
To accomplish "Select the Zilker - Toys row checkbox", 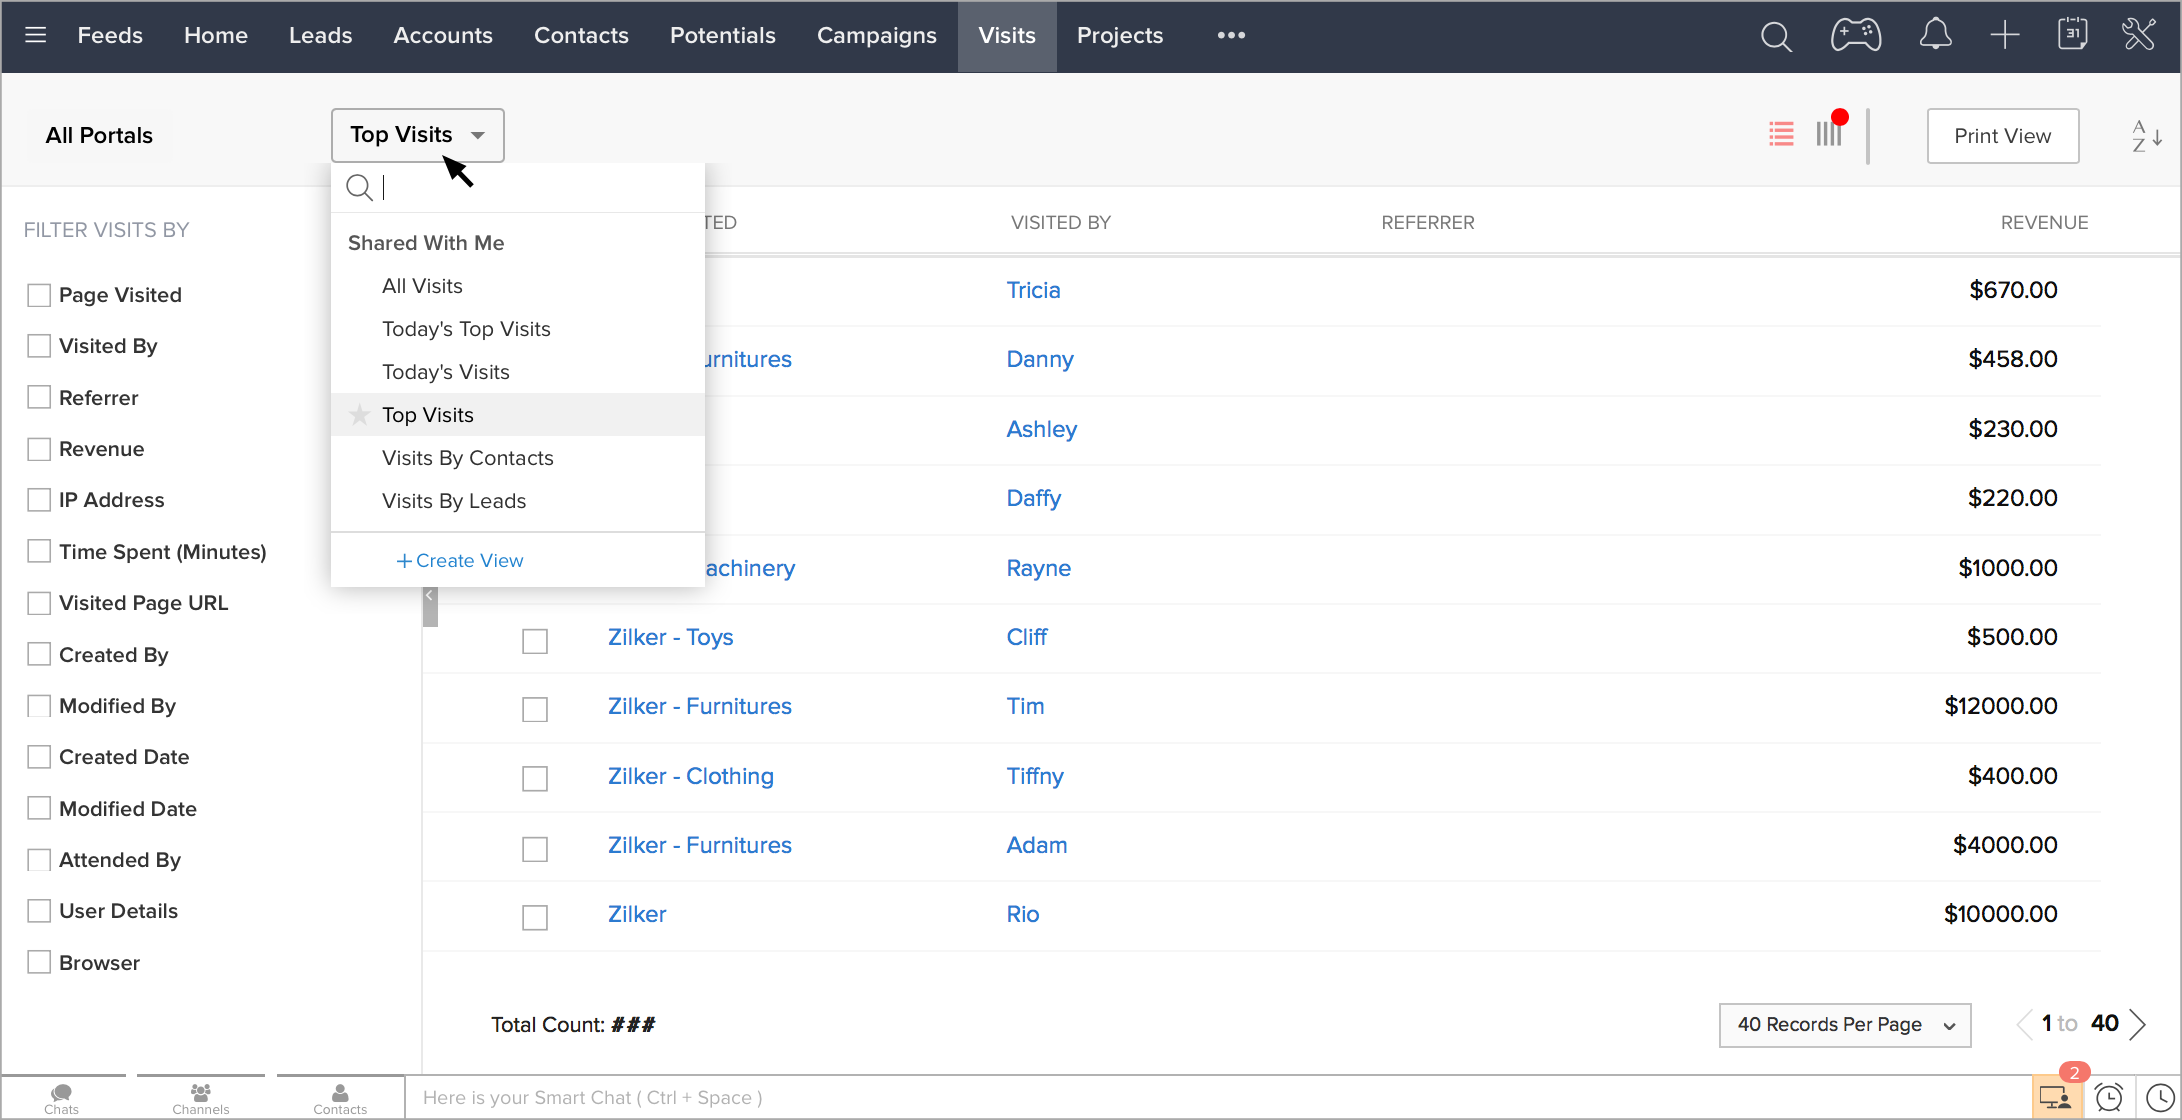I will (535, 640).
